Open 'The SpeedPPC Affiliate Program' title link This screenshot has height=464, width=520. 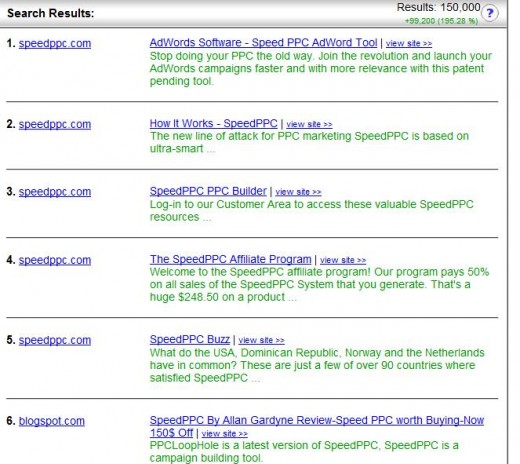[x=230, y=259]
